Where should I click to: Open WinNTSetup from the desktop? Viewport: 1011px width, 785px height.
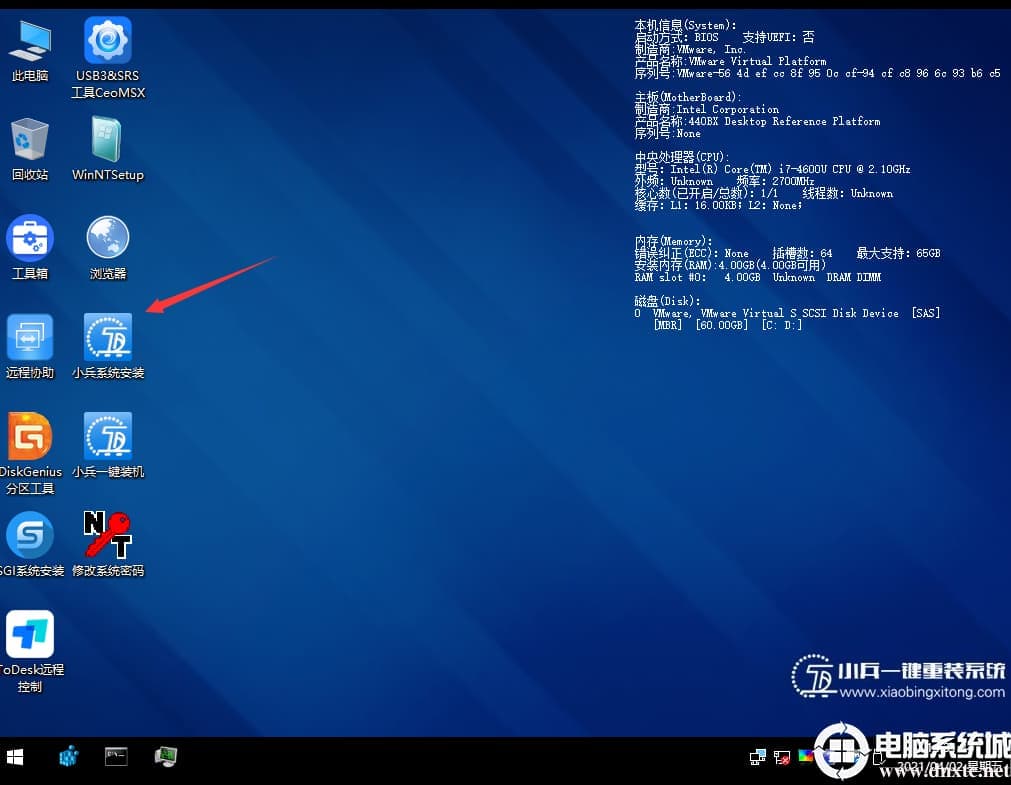click(x=107, y=145)
